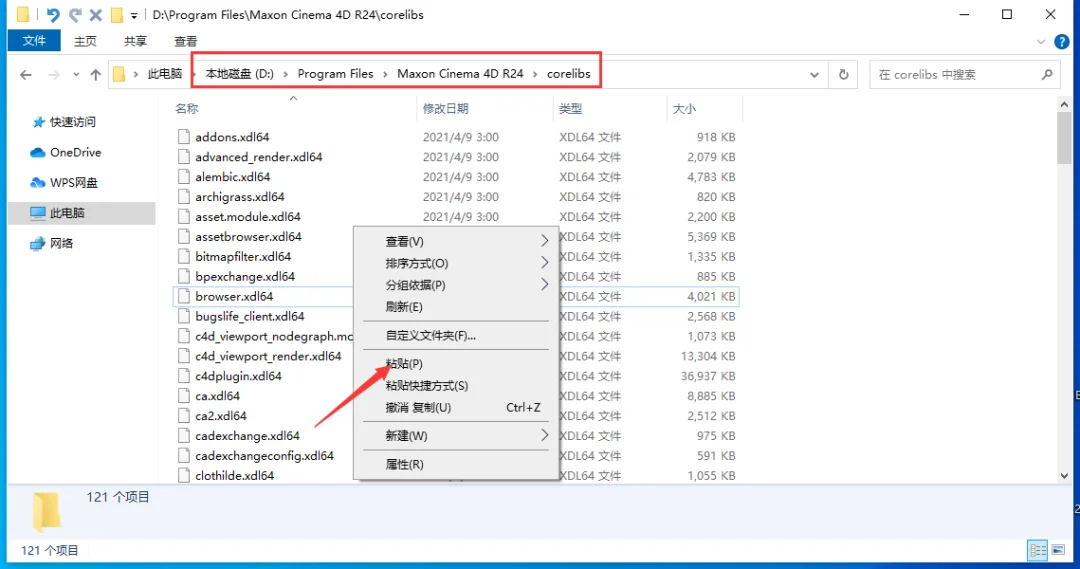Click the magnifier search icon
The width and height of the screenshot is (1080, 569).
1047,74
